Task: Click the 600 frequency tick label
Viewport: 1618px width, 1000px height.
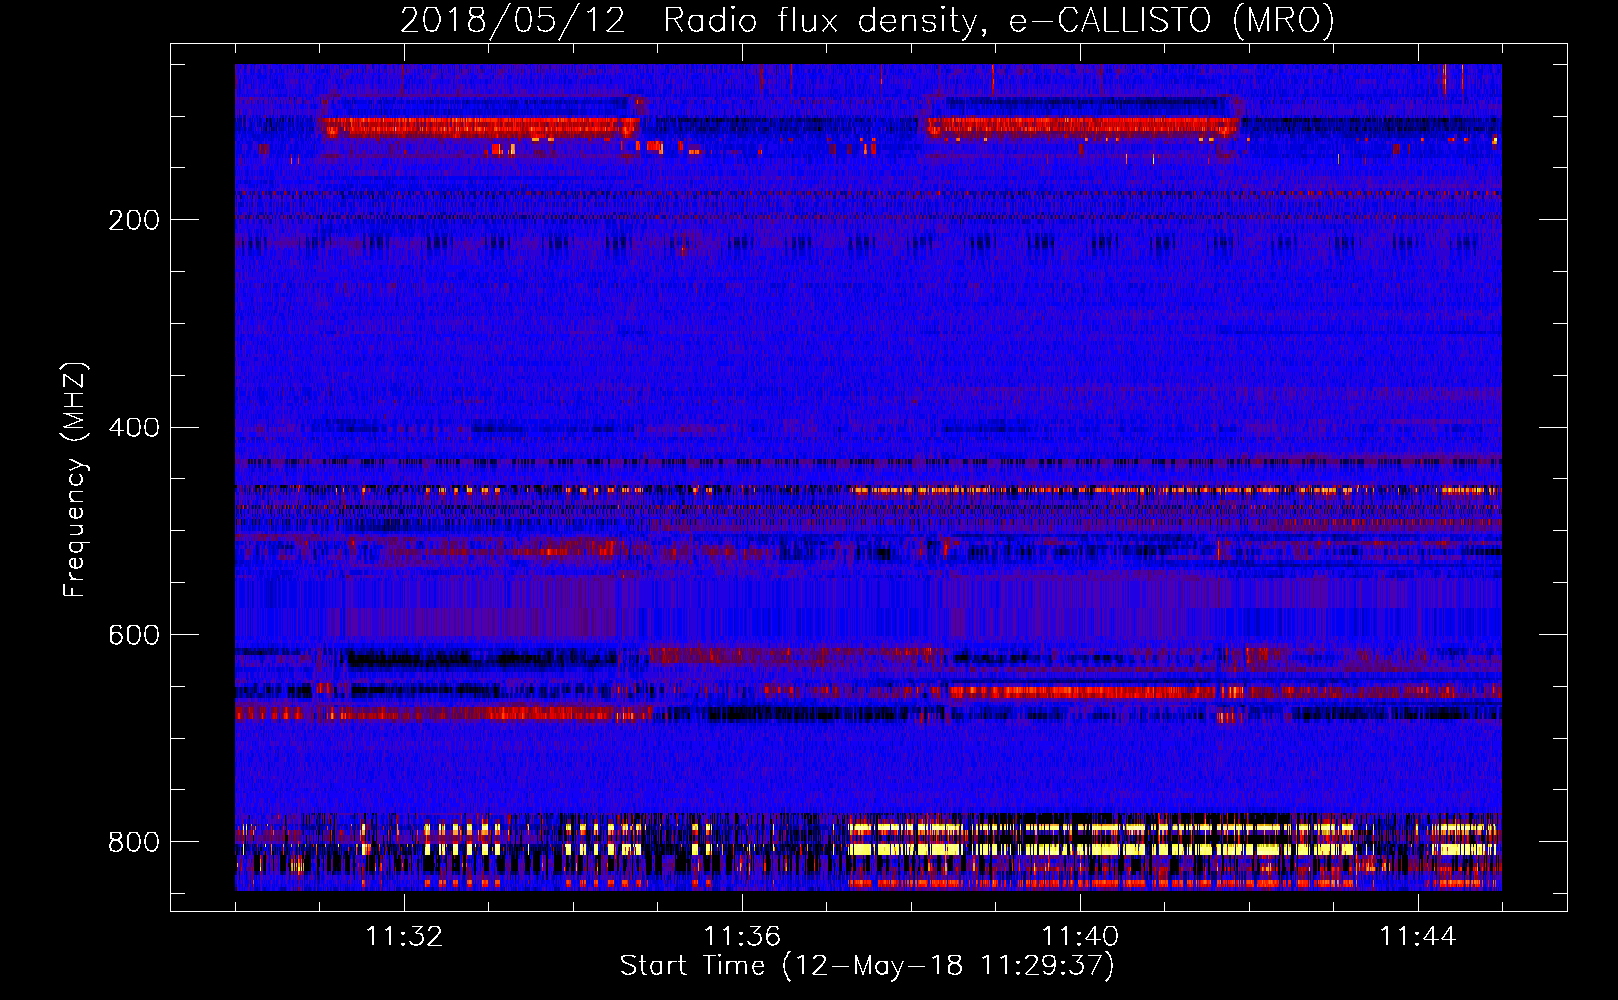Action: pos(134,636)
